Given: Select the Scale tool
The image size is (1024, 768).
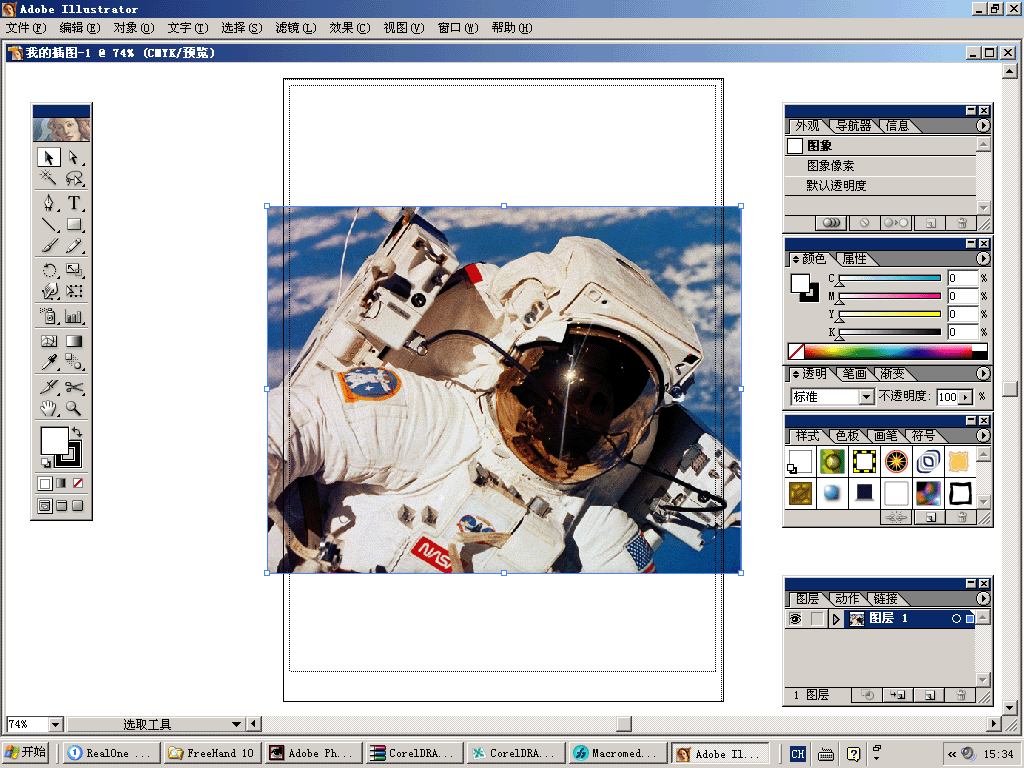Looking at the screenshot, I should pyautogui.click(x=73, y=270).
